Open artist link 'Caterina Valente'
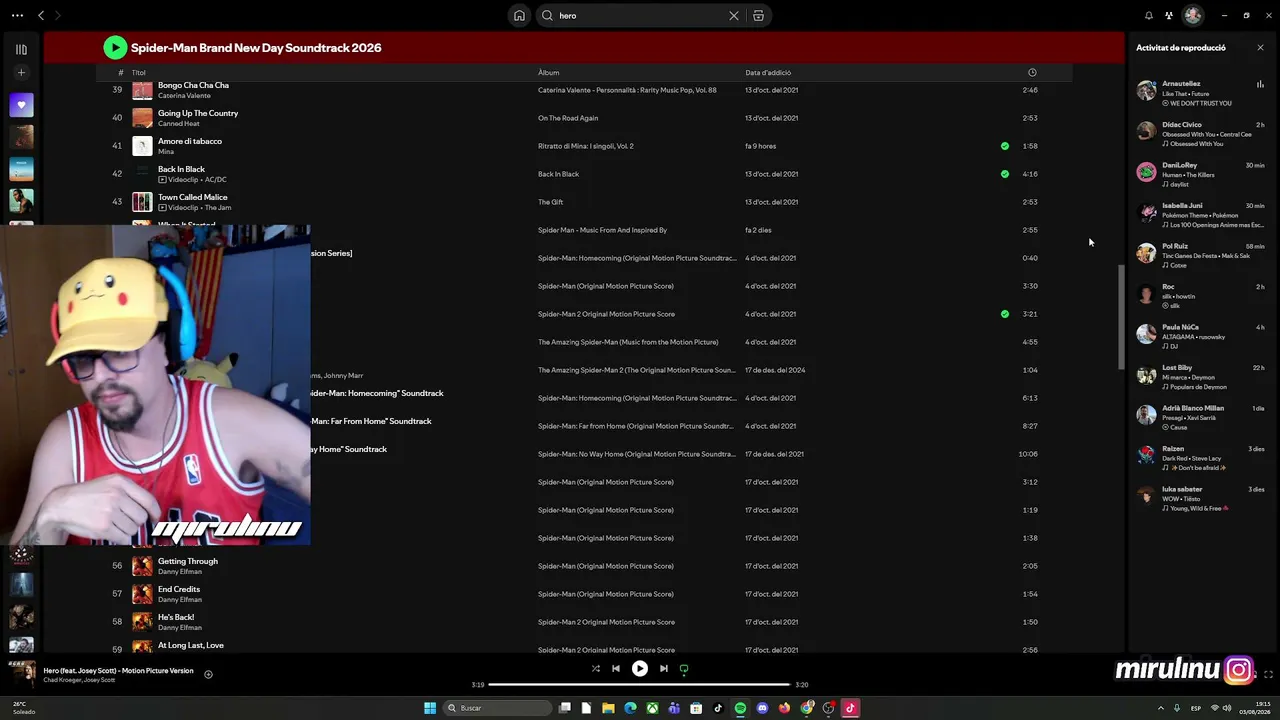The width and height of the screenshot is (1280, 720). tap(184, 96)
